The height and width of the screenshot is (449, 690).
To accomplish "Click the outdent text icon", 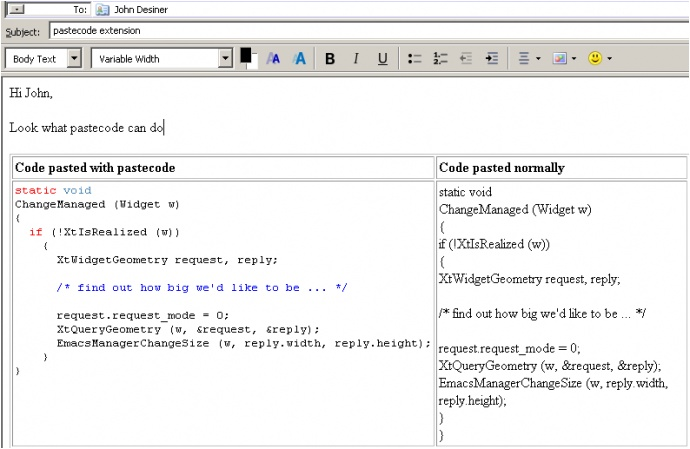I will (x=466, y=59).
